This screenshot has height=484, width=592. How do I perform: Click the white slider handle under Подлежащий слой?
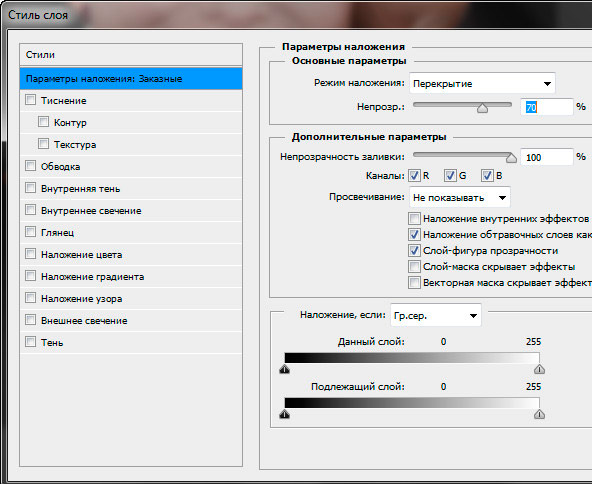539,415
